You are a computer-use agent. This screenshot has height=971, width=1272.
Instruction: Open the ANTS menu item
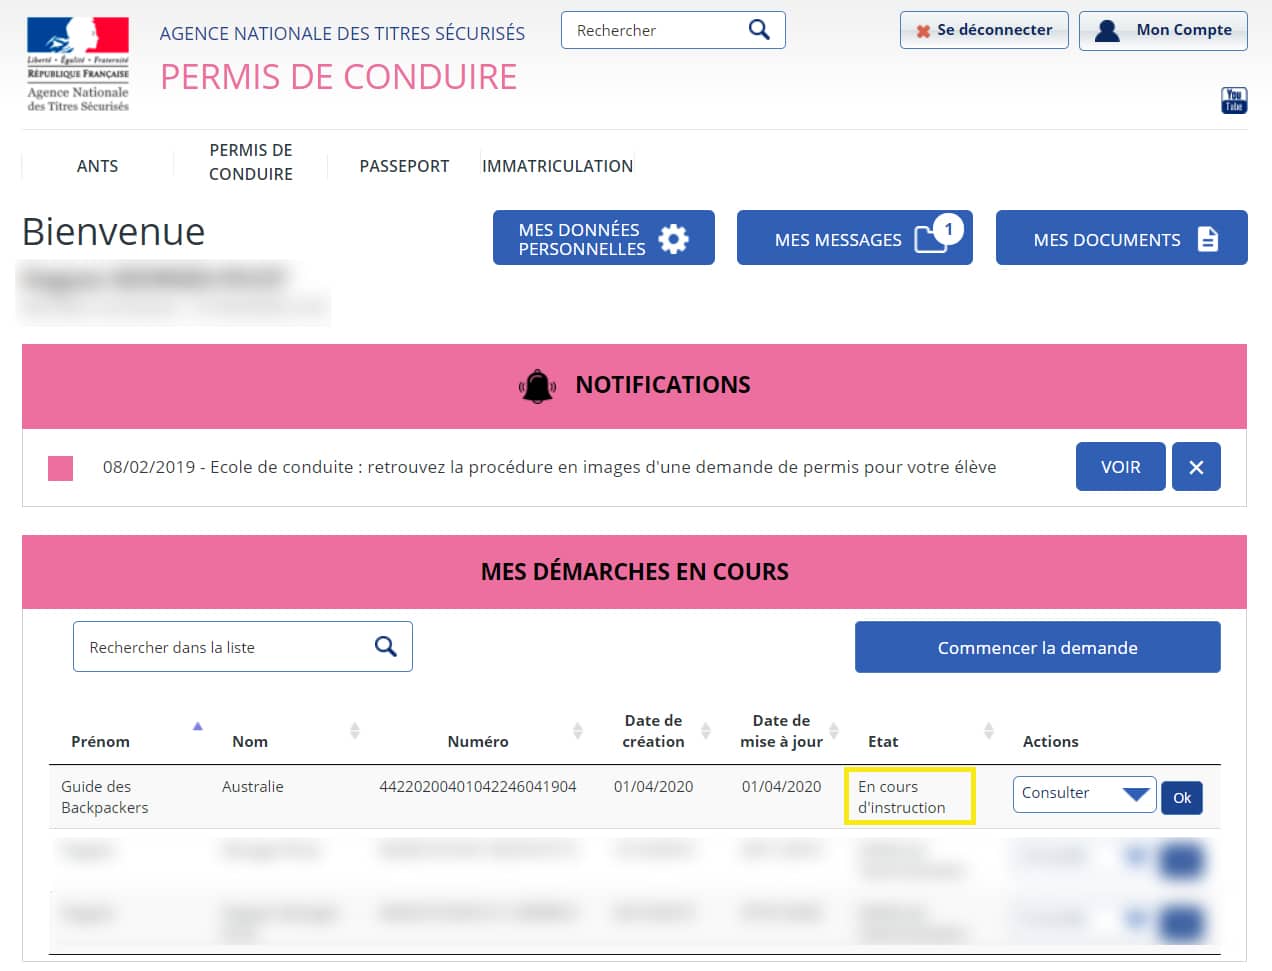click(97, 166)
